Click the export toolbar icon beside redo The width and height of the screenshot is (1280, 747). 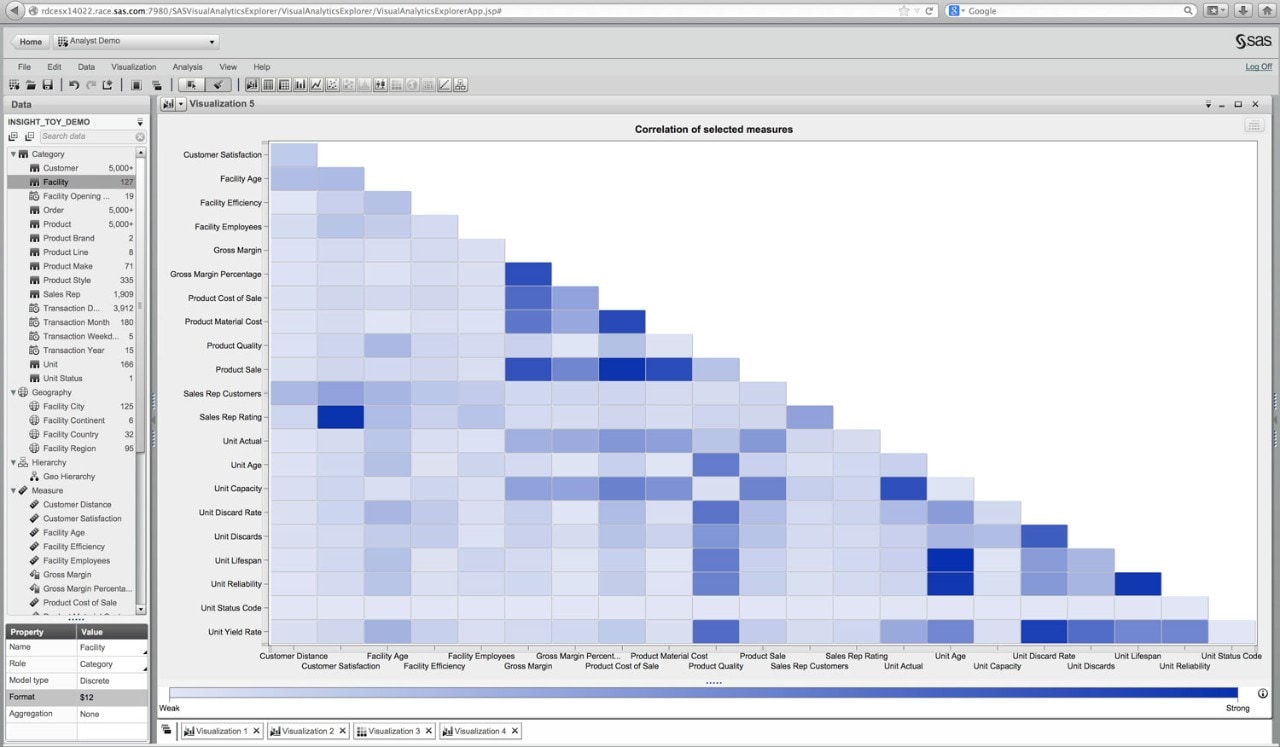pyautogui.click(x=107, y=85)
